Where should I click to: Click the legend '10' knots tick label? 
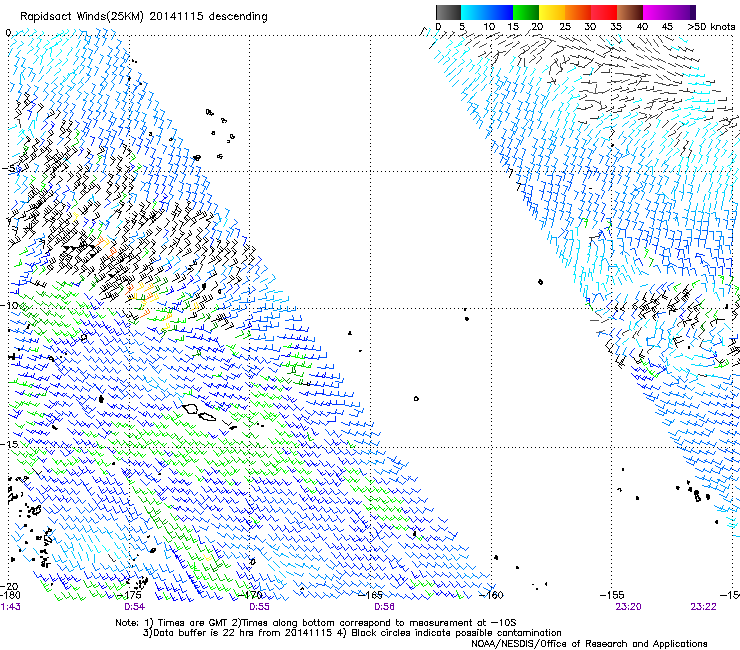pos(489,27)
